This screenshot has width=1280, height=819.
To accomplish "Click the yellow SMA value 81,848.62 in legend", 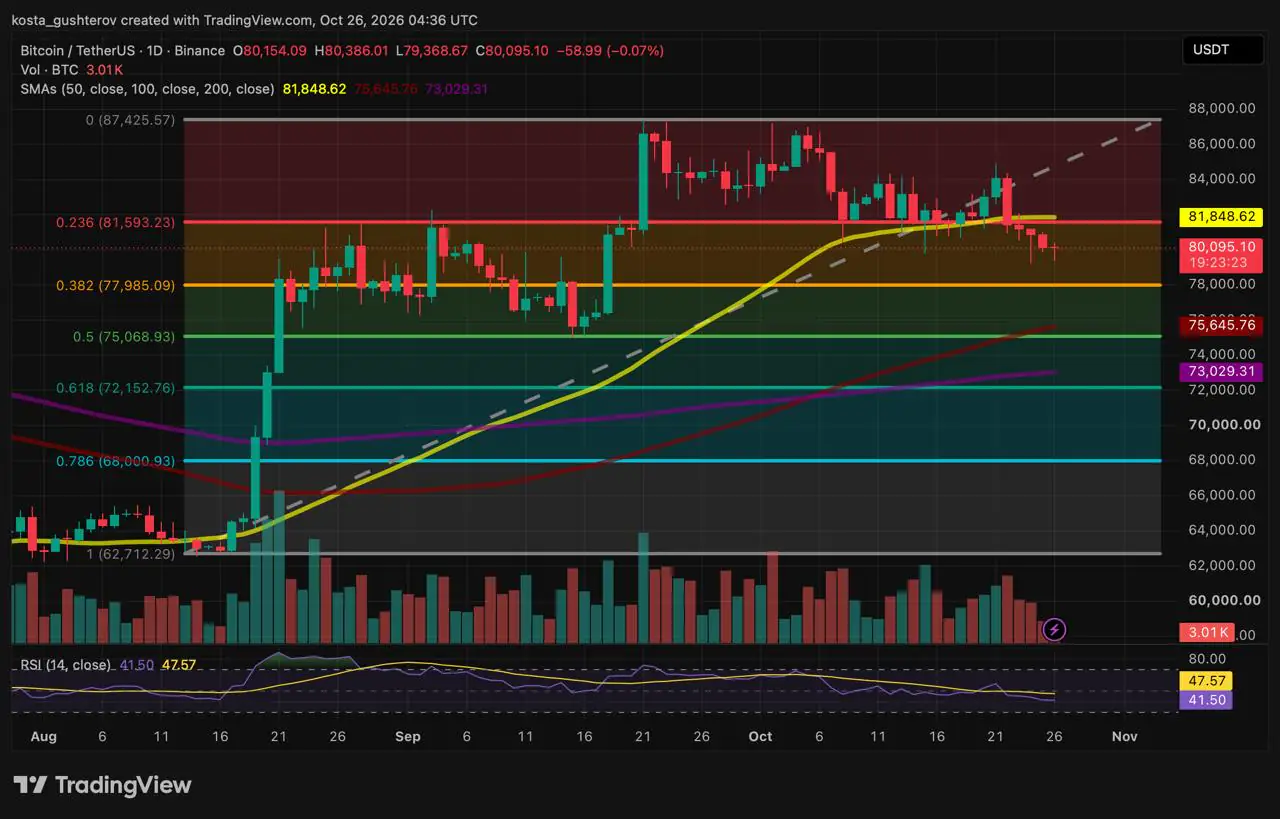I will (x=315, y=89).
